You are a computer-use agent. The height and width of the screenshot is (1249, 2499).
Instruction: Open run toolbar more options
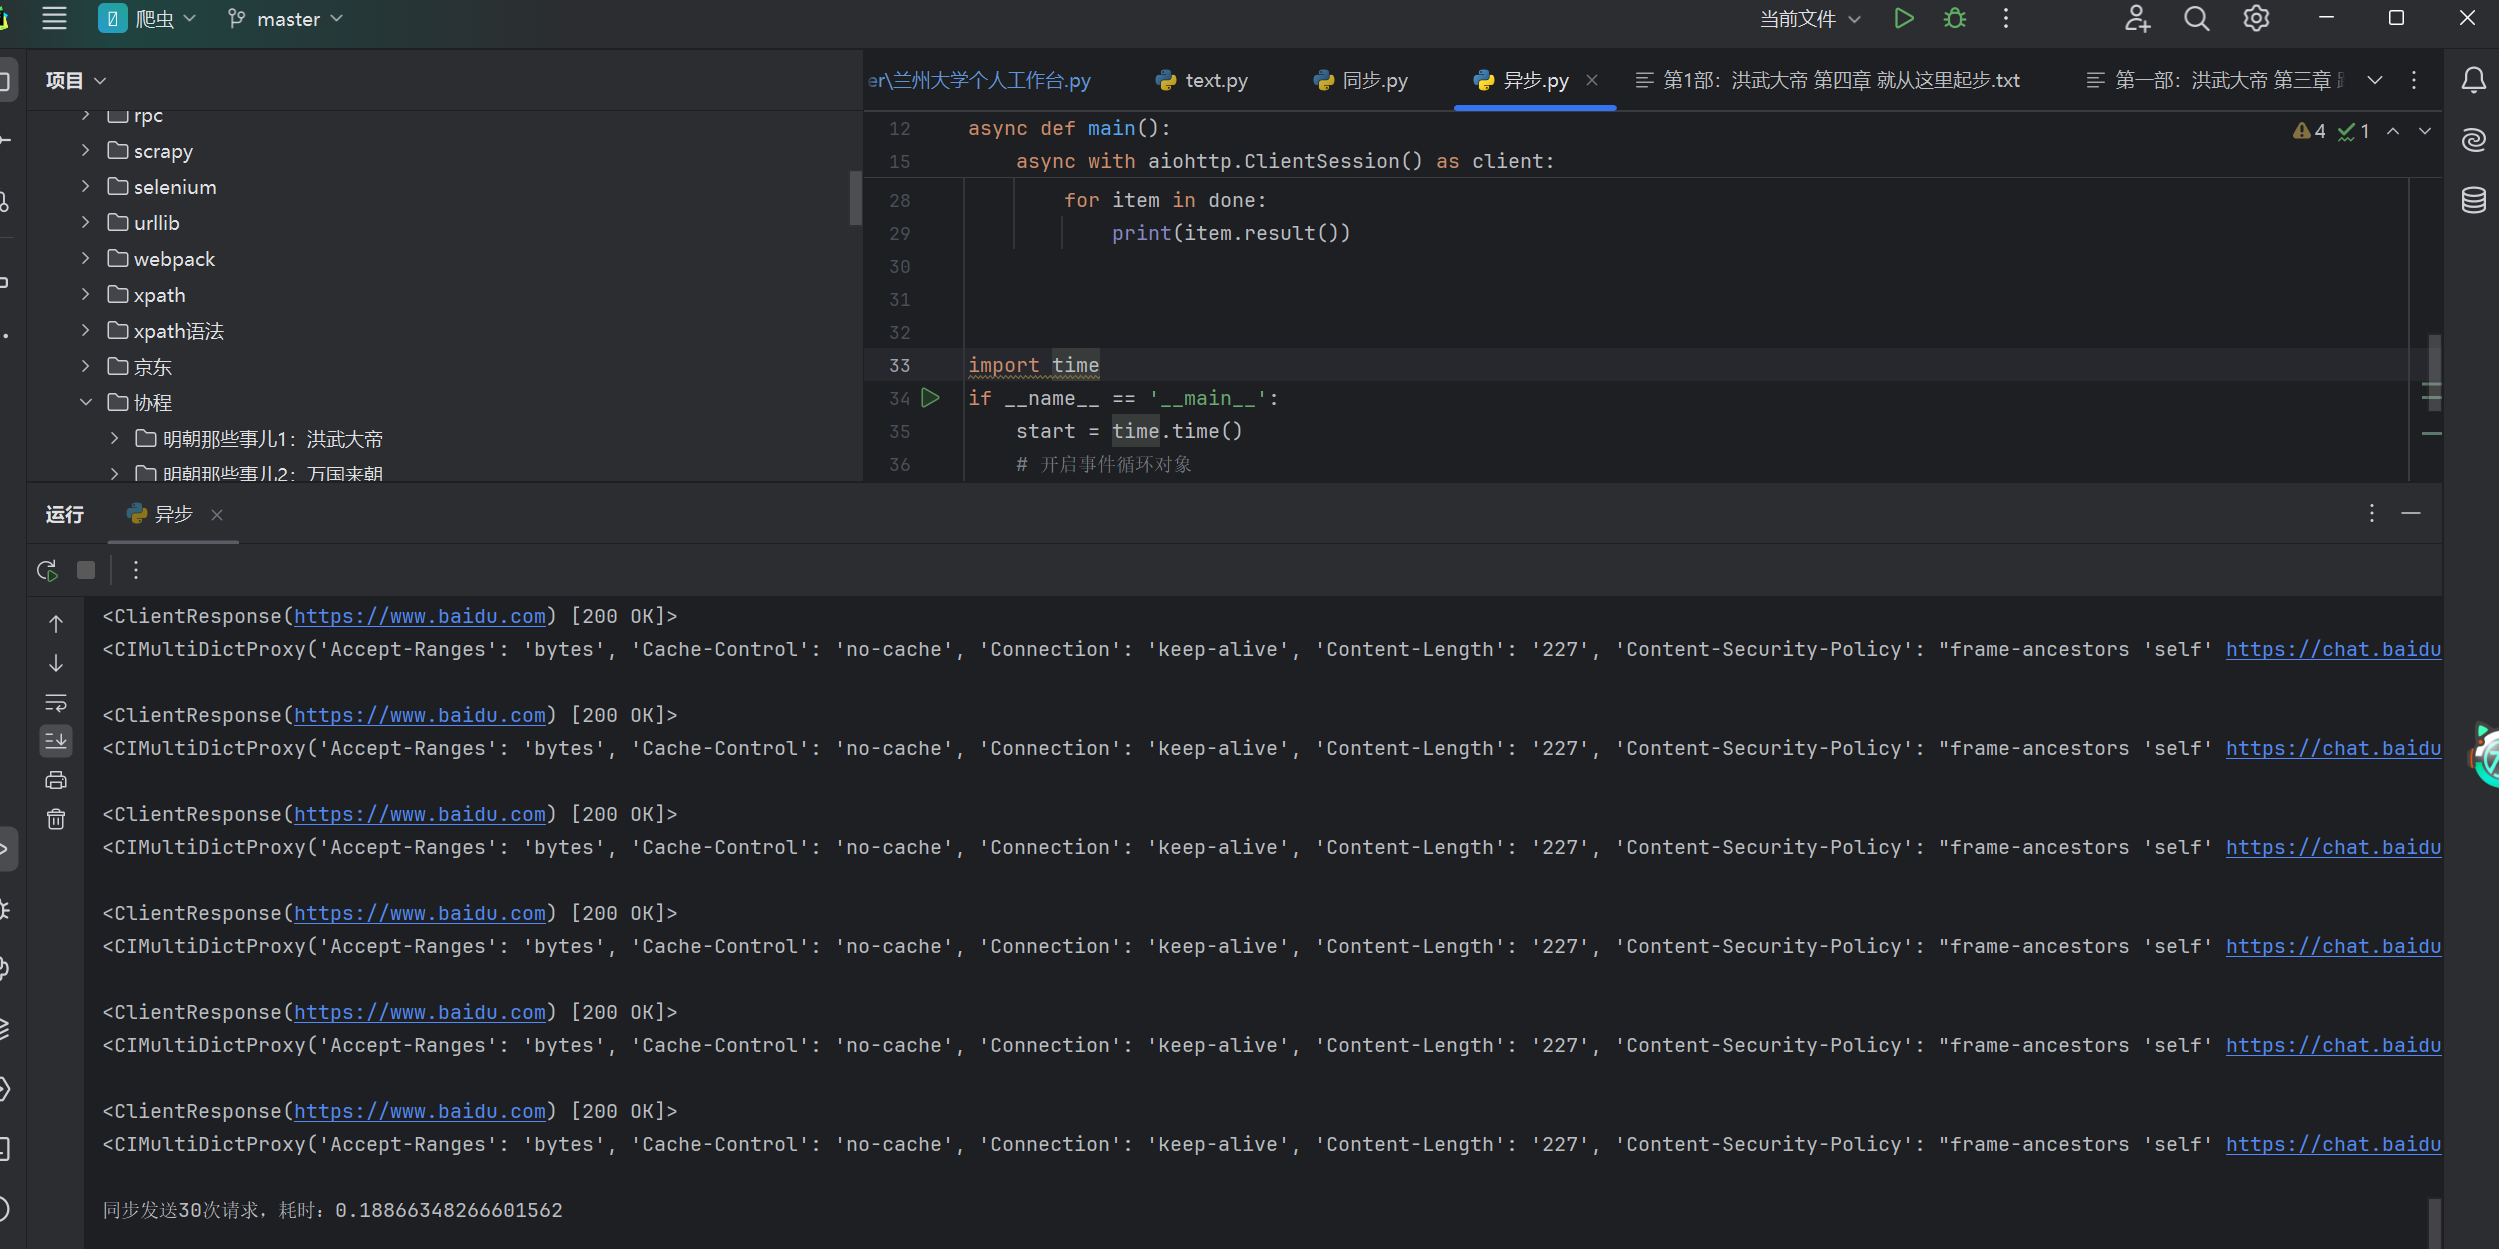click(x=136, y=570)
